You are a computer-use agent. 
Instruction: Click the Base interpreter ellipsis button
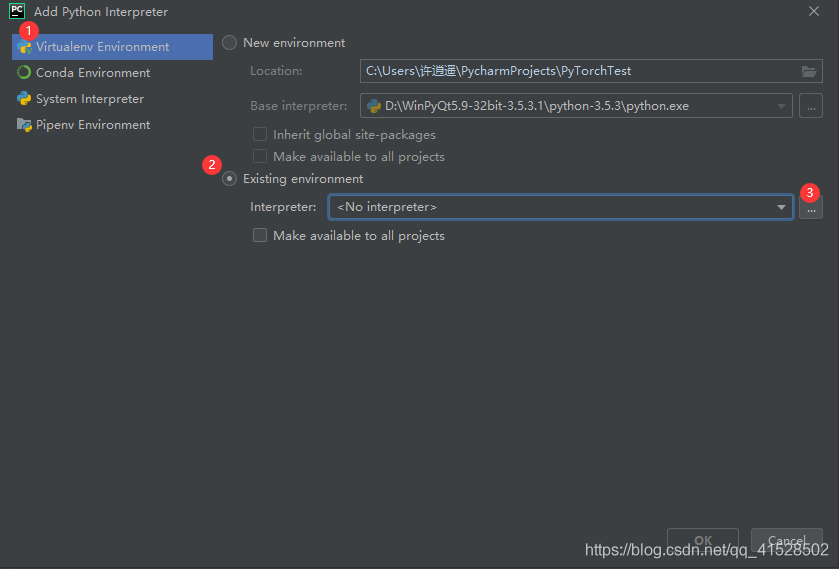(x=810, y=106)
